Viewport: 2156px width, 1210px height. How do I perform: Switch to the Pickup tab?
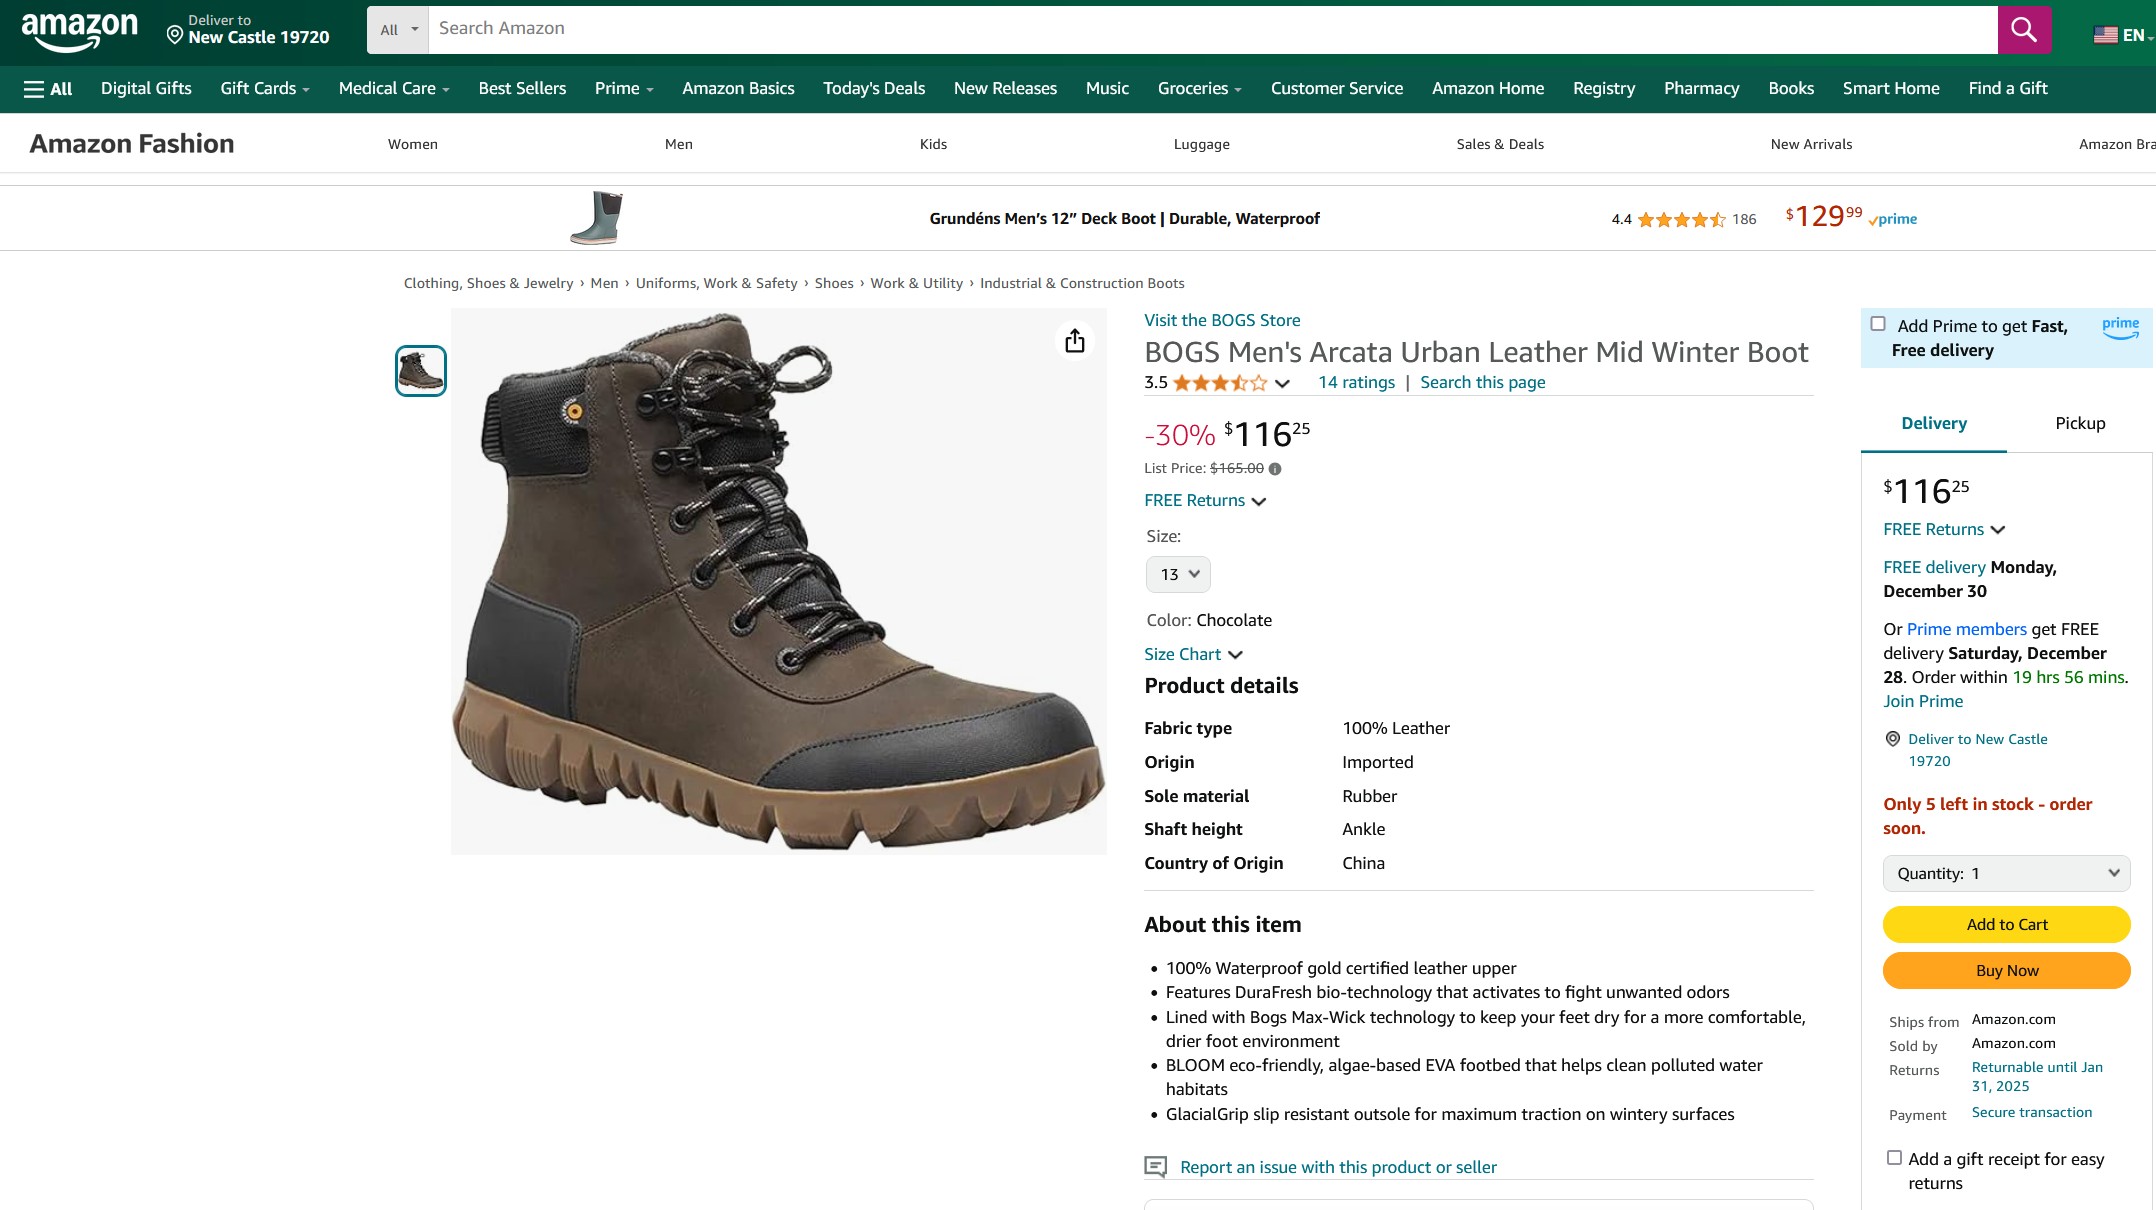pyautogui.click(x=2080, y=424)
